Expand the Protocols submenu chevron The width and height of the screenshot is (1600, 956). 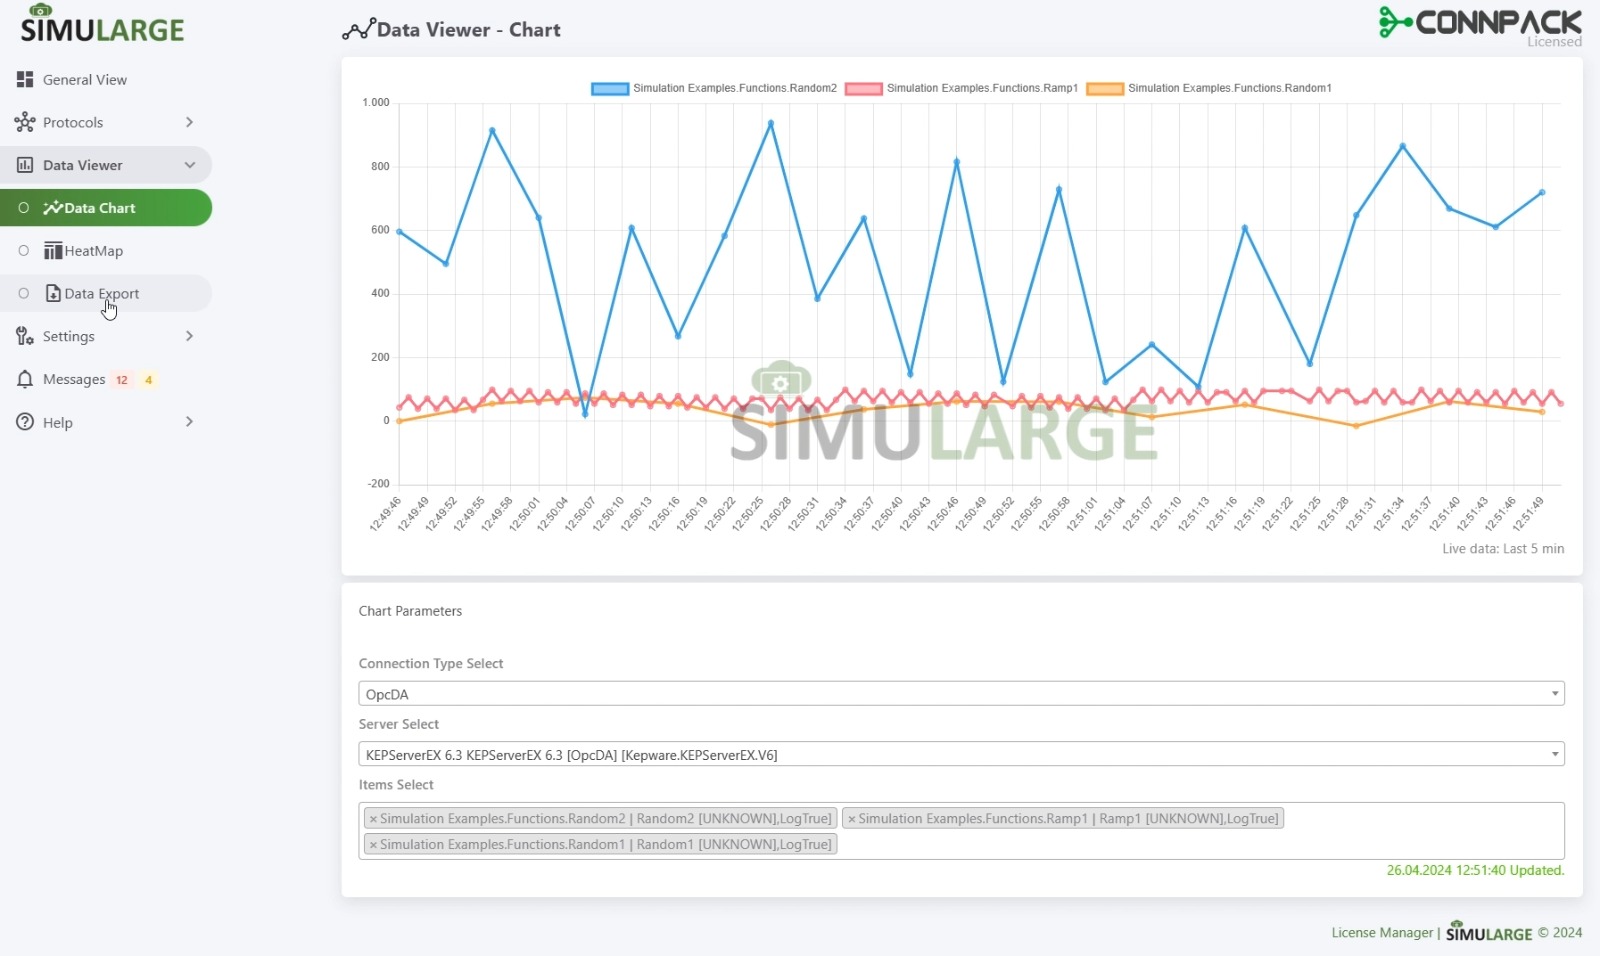coord(189,122)
